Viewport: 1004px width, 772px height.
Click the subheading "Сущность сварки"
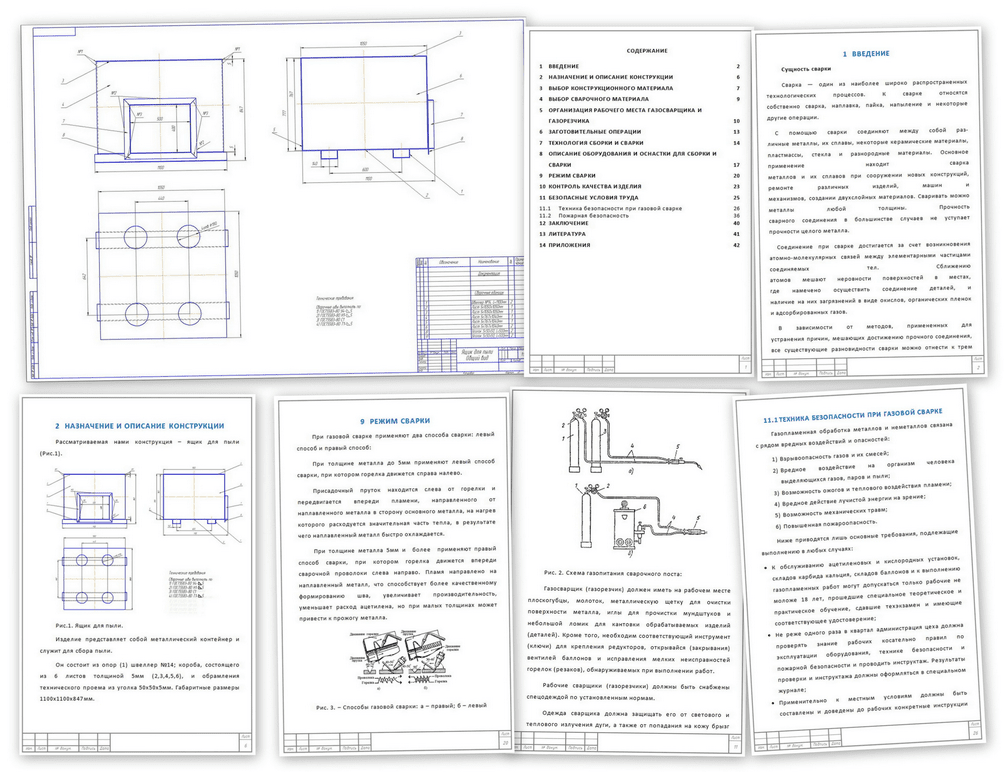pyautogui.click(x=806, y=69)
